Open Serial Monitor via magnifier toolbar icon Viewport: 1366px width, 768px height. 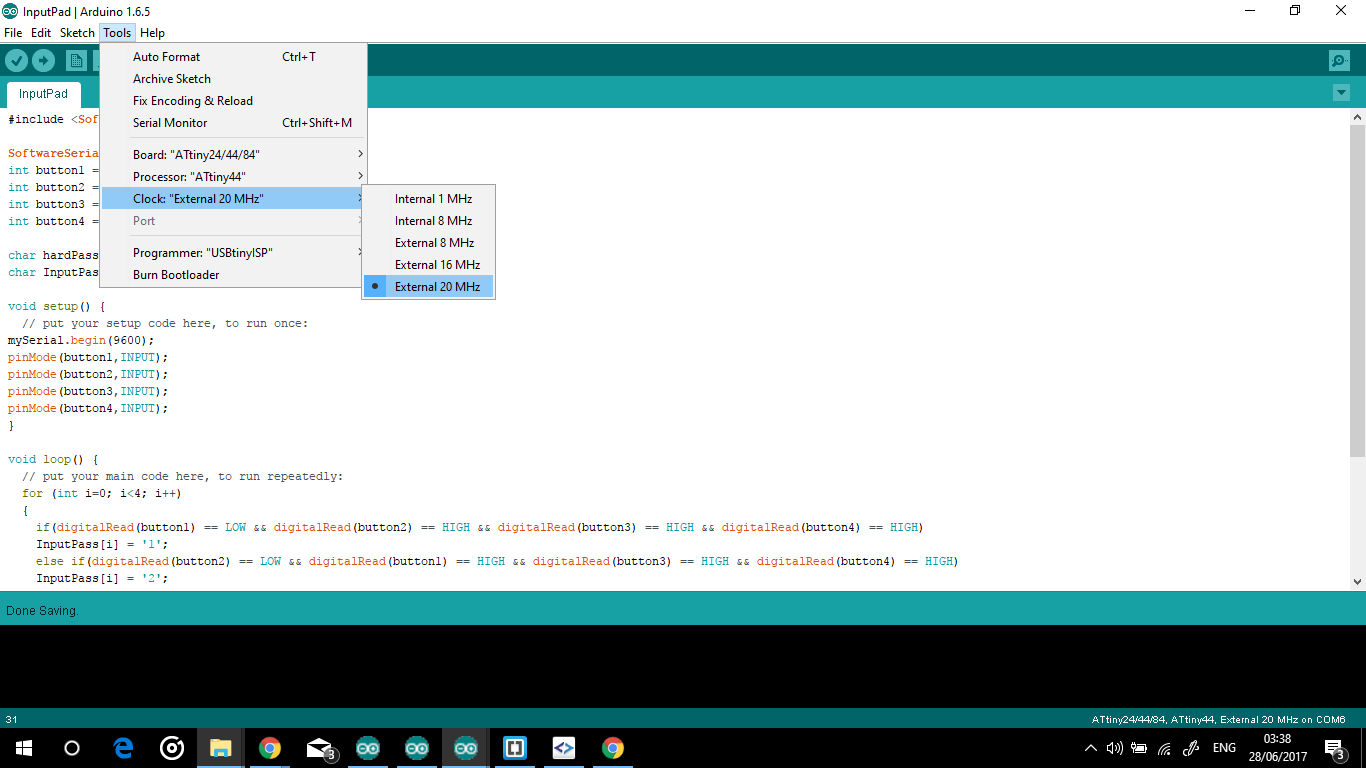[x=1339, y=61]
